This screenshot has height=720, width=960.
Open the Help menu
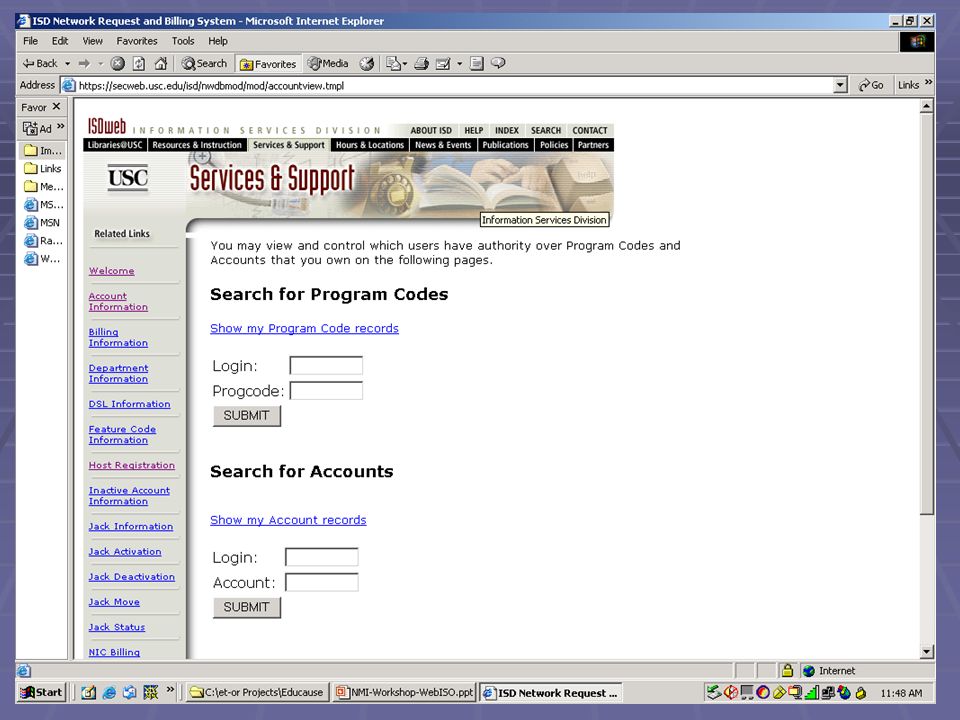pyautogui.click(x=217, y=41)
